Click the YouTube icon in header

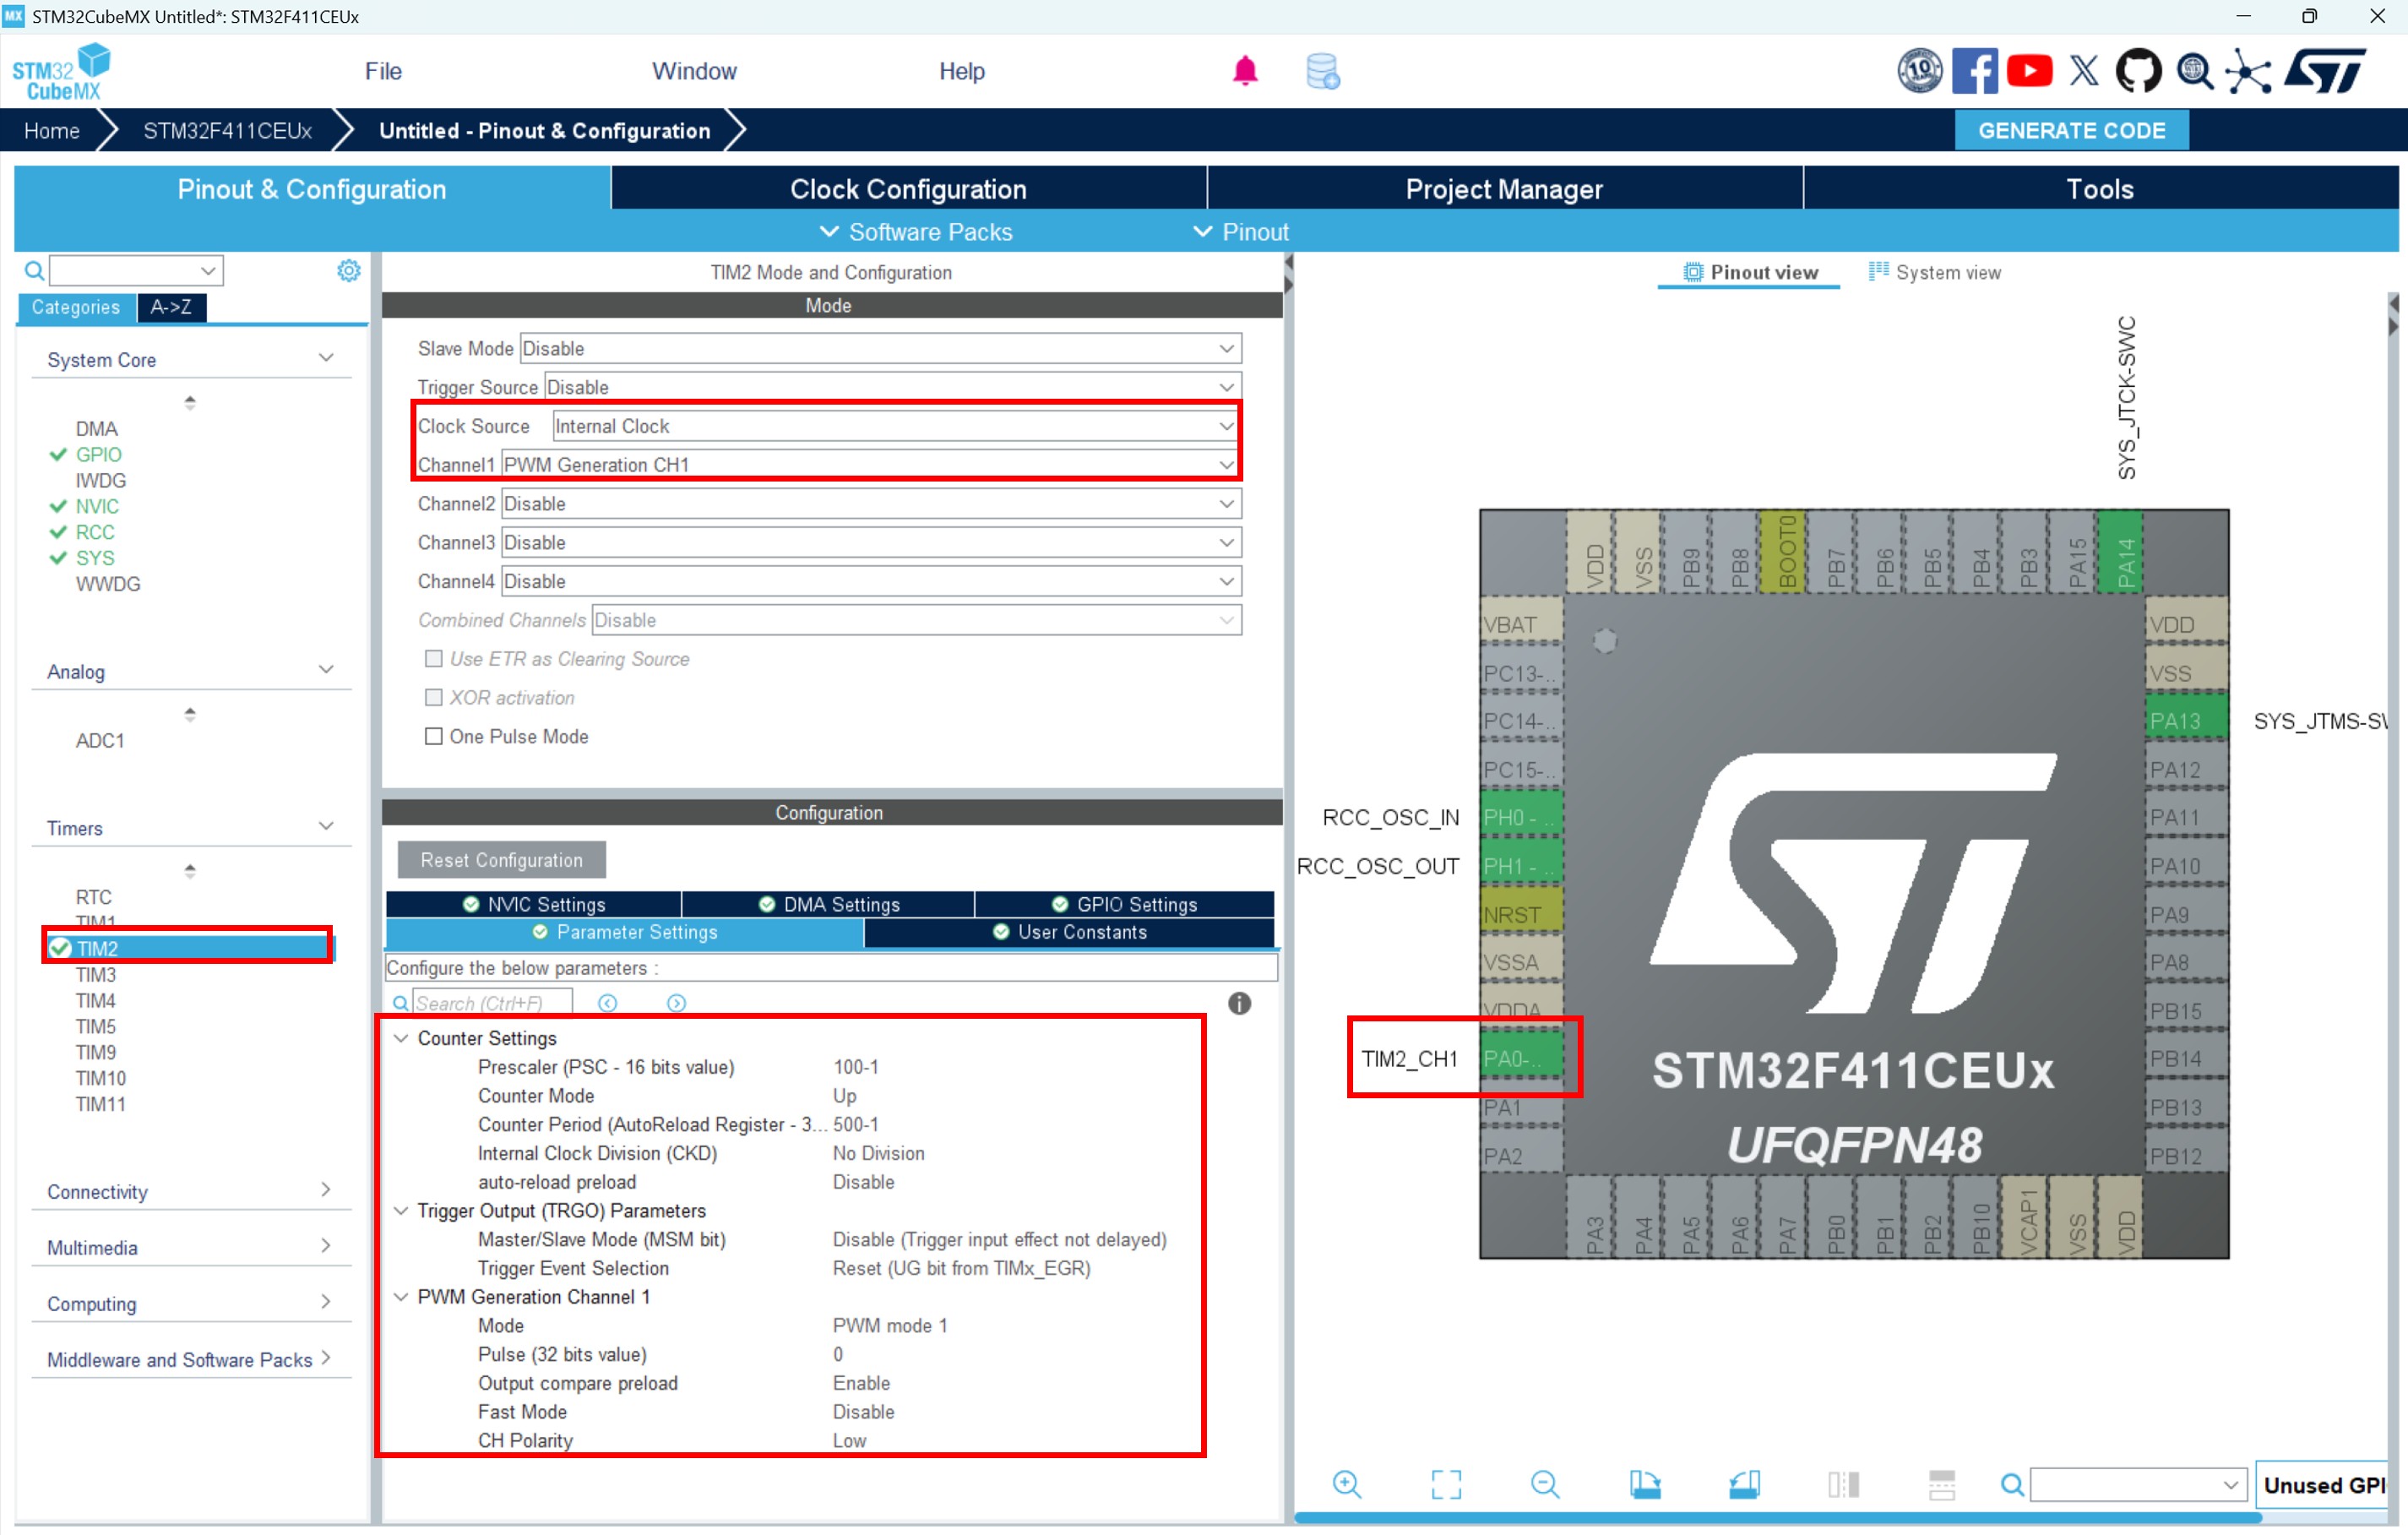click(x=2029, y=71)
